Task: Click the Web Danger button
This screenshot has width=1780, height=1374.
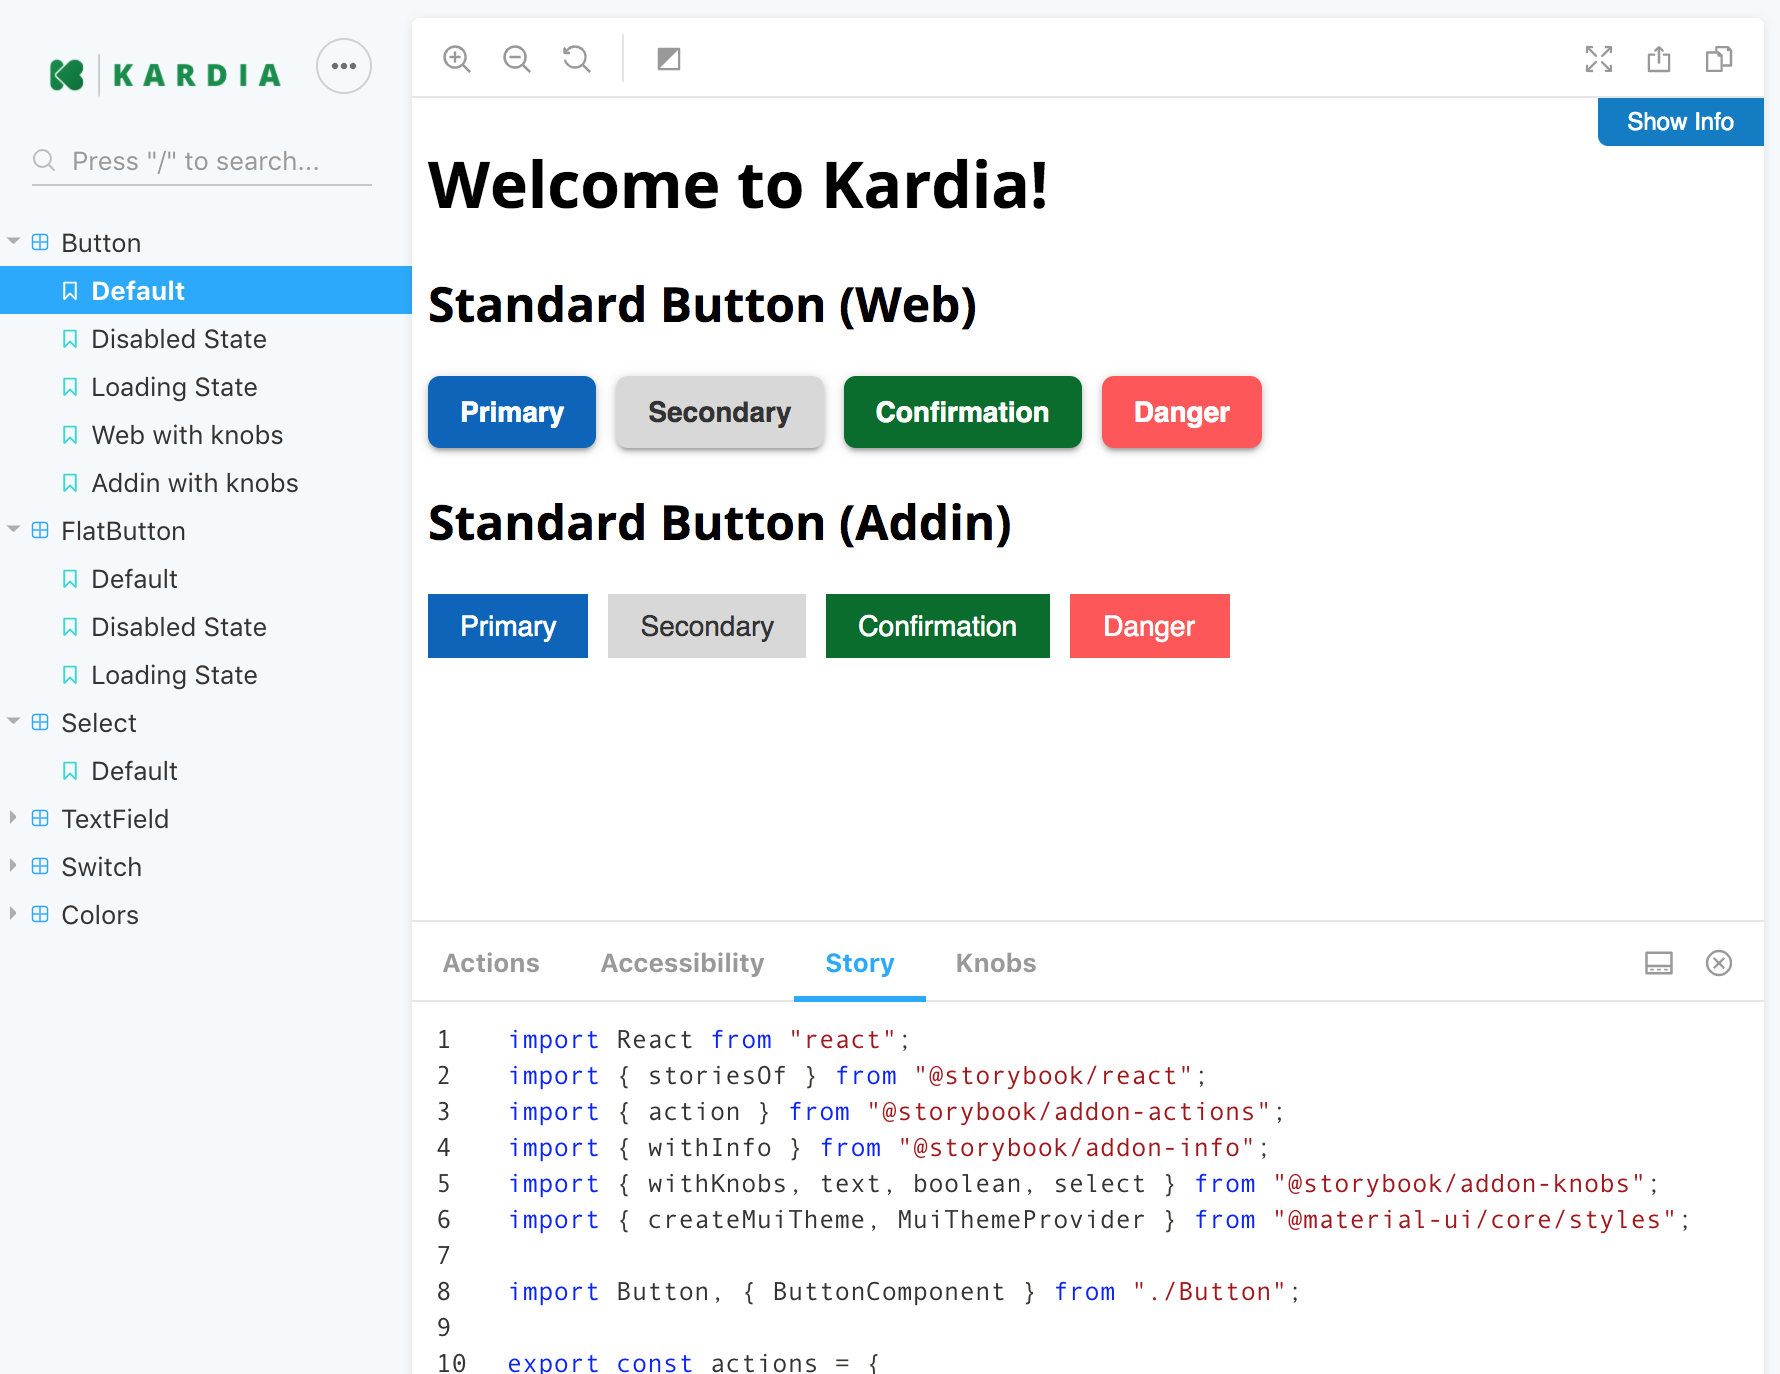Action: [1182, 412]
